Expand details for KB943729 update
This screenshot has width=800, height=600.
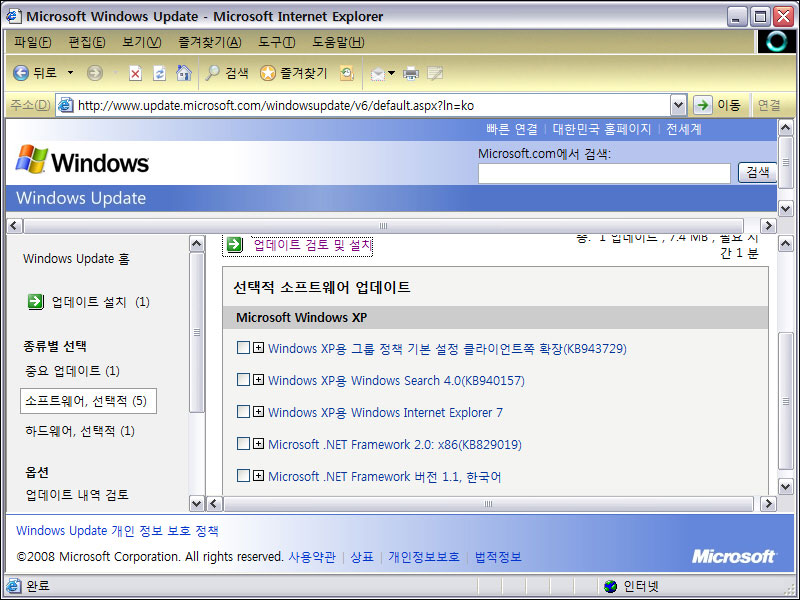pyautogui.click(x=259, y=348)
